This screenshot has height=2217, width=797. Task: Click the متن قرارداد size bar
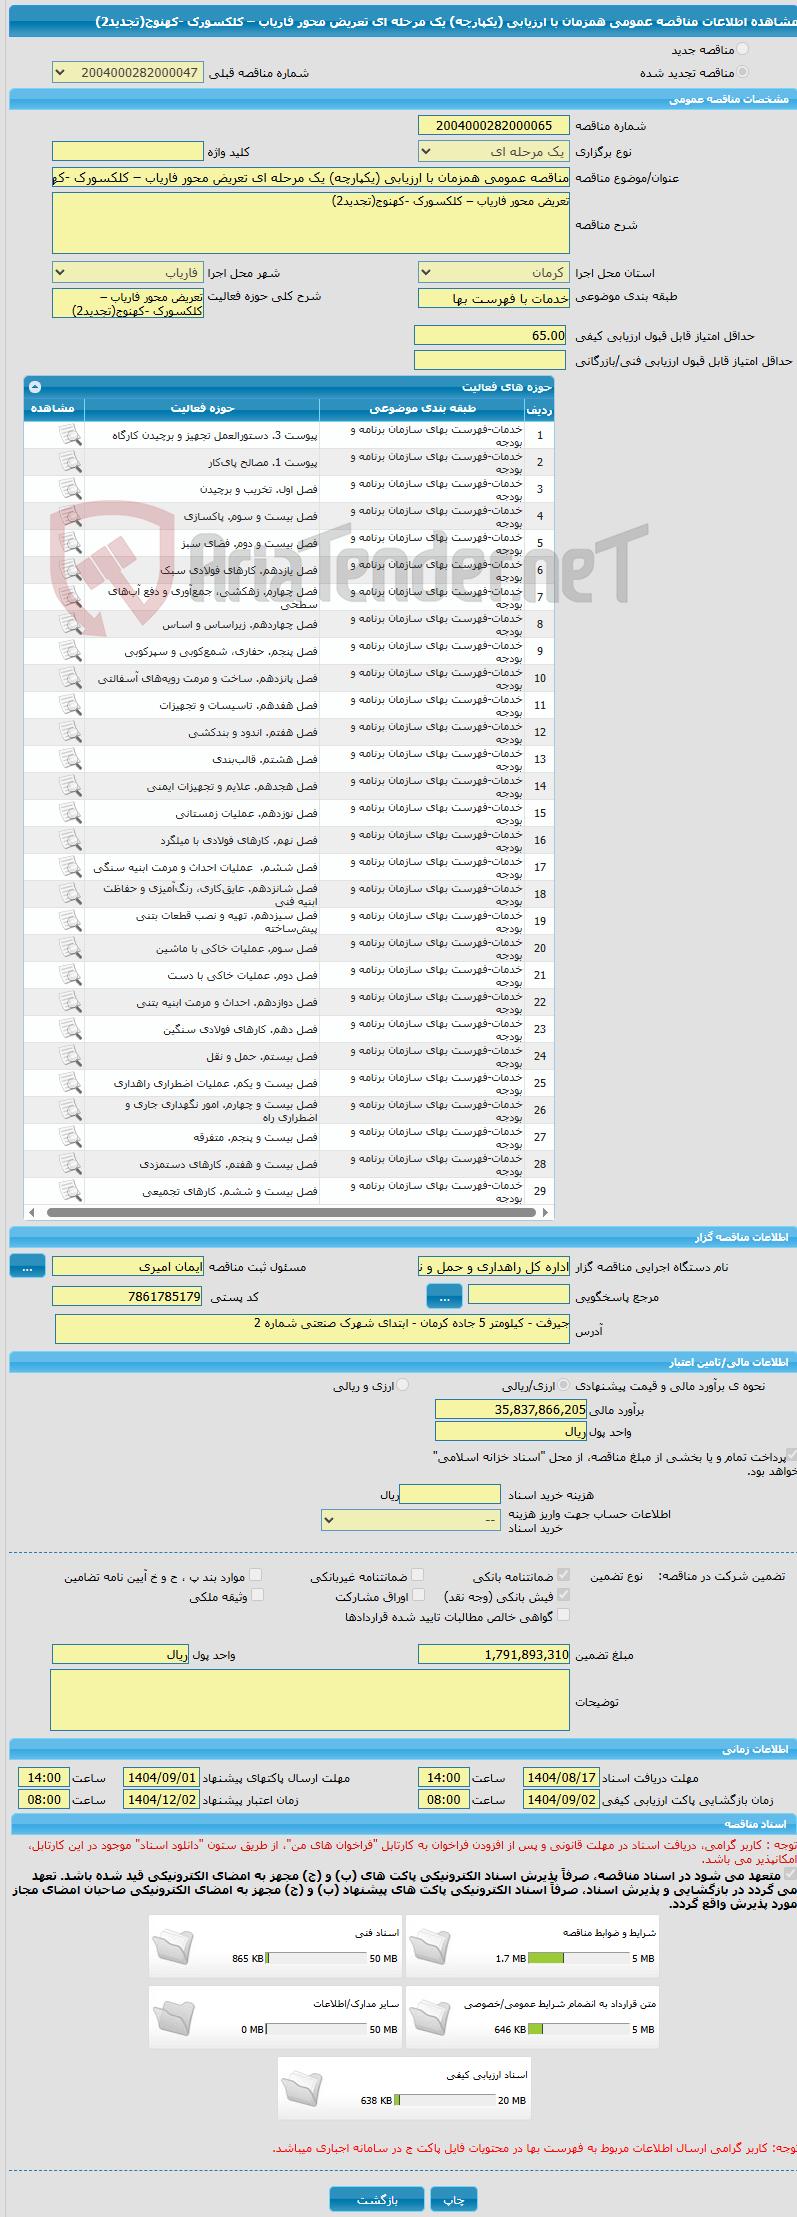pos(578,2029)
